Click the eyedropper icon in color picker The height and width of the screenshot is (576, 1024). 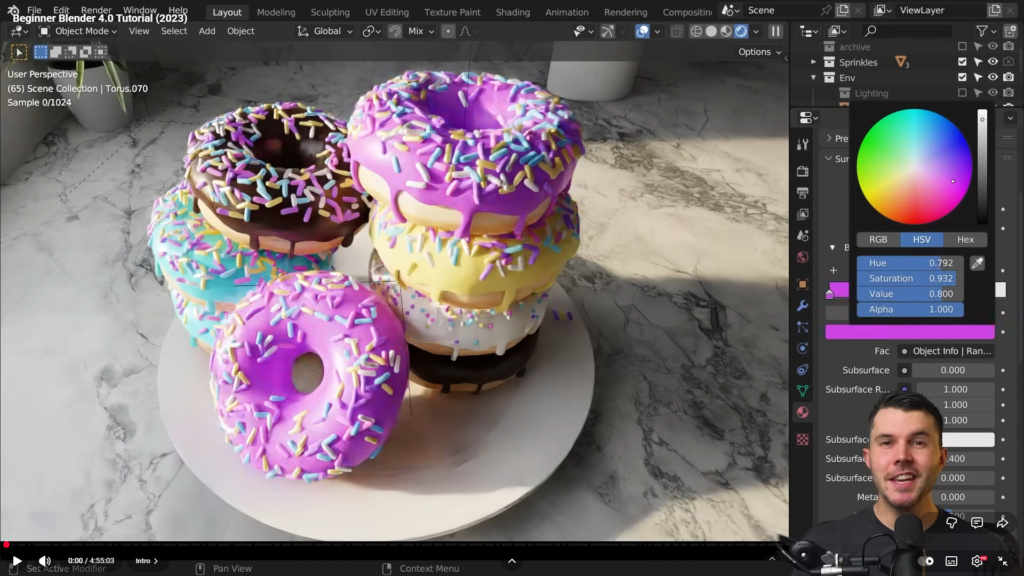click(978, 263)
